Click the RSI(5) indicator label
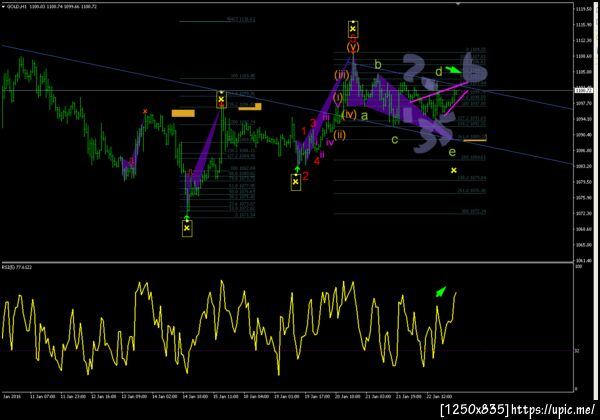The width and height of the screenshot is (600, 420). click(17, 267)
